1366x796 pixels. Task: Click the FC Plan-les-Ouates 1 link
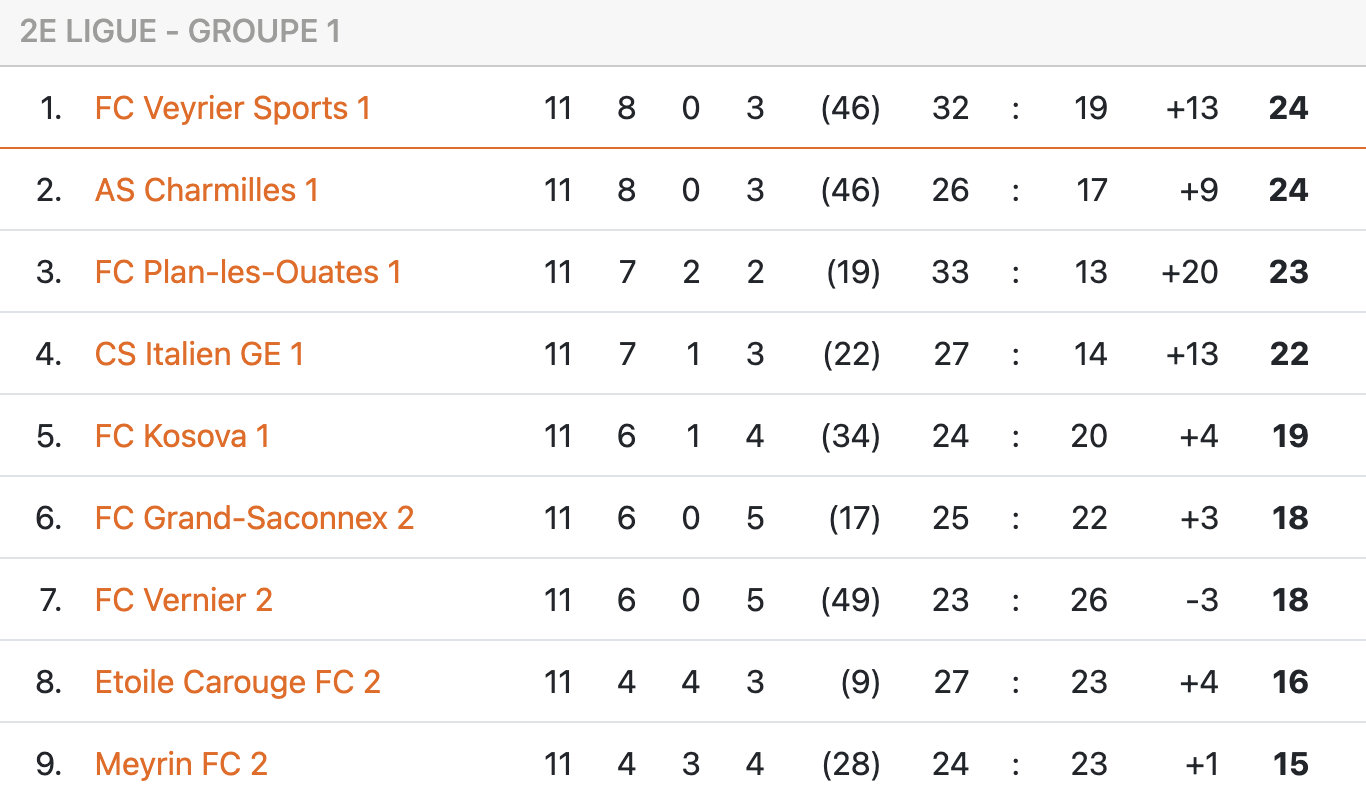247,272
